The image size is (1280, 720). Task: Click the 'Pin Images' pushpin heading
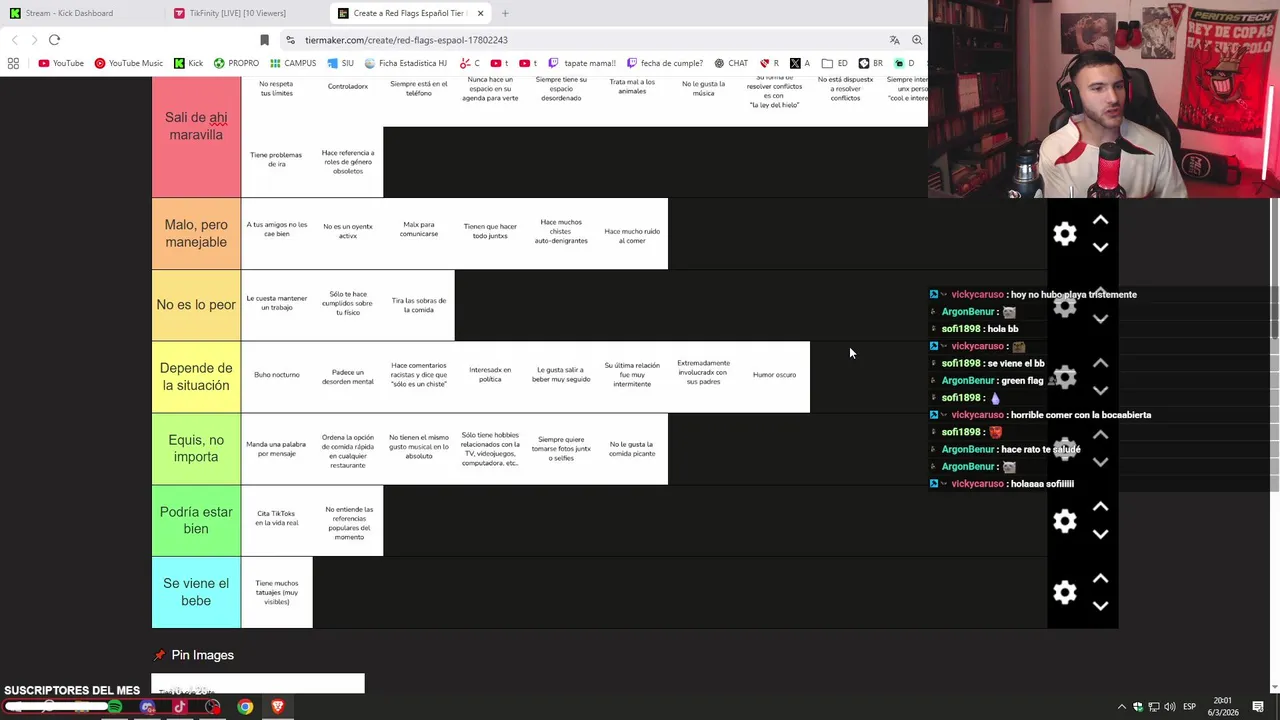pyautogui.click(x=194, y=655)
